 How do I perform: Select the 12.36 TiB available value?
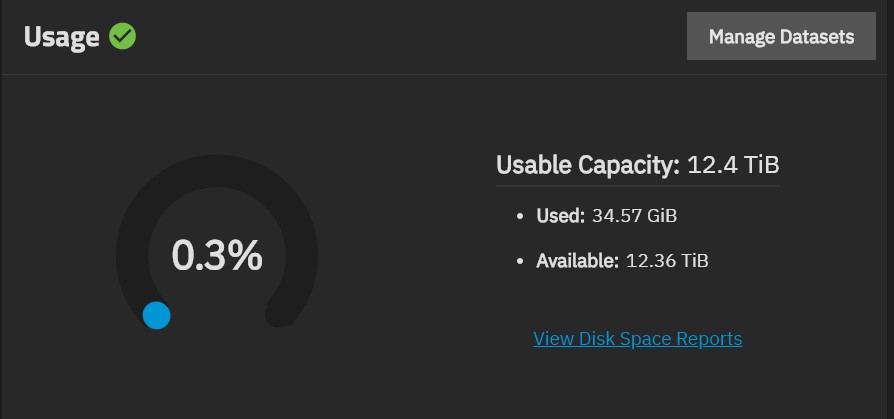(x=667, y=261)
